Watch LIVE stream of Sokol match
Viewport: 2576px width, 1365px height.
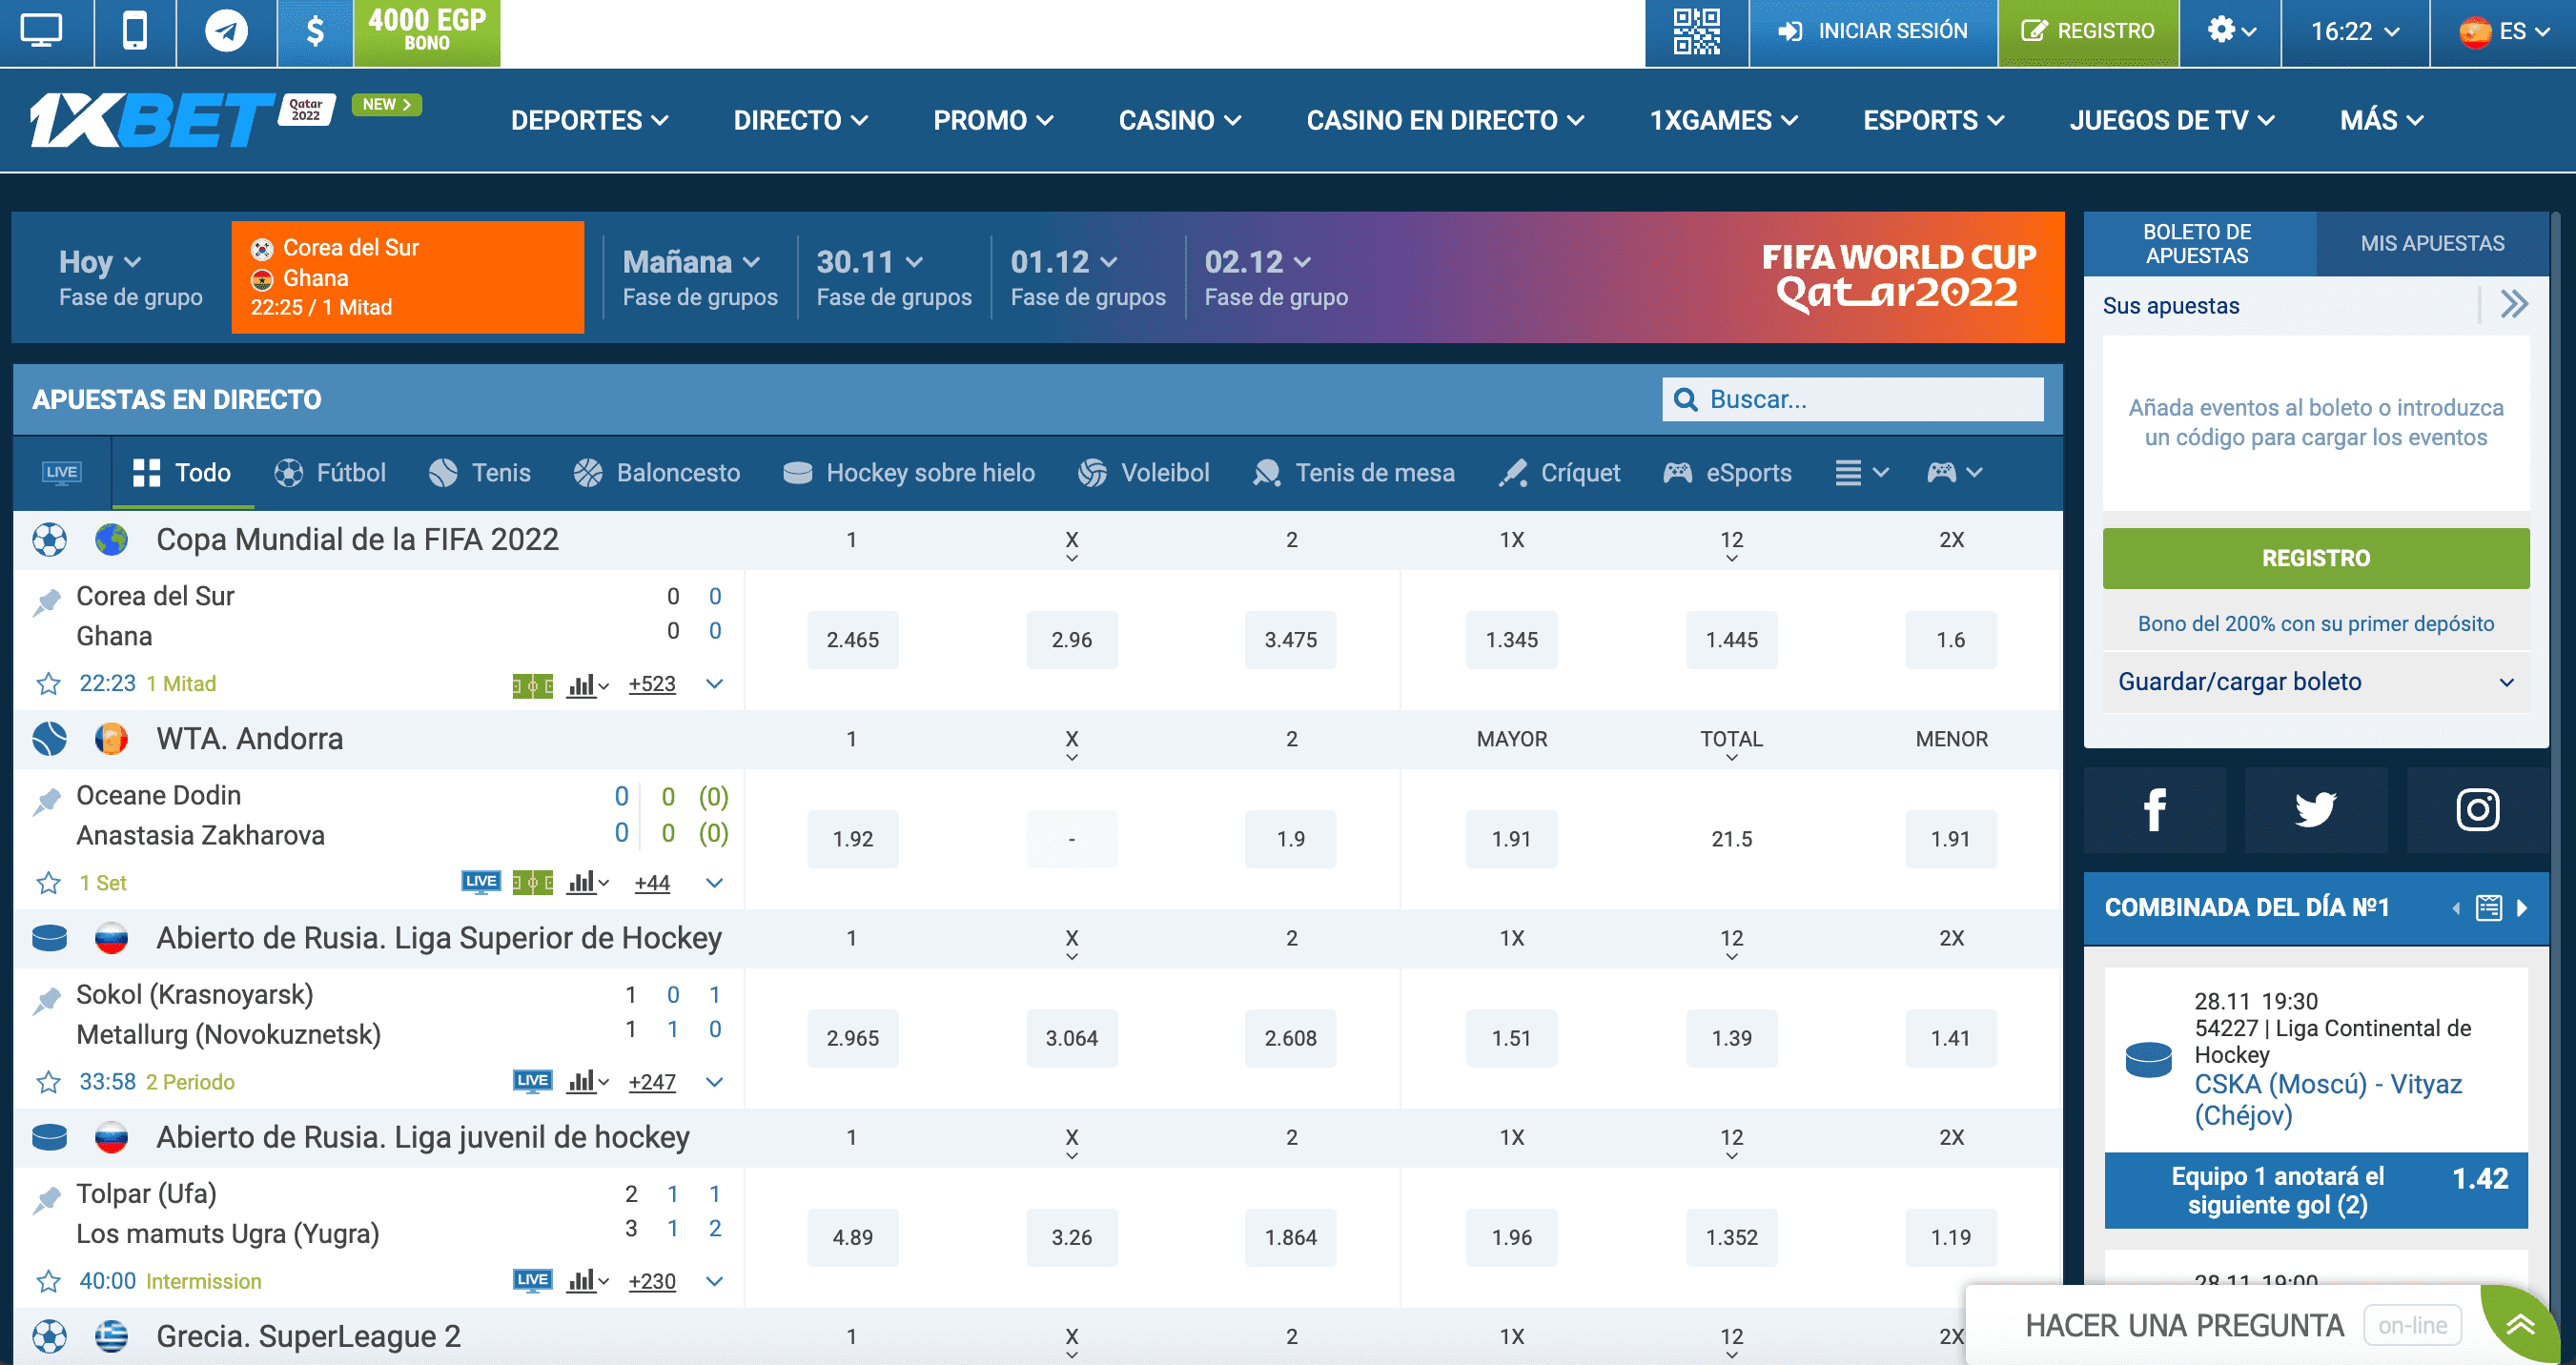click(532, 1081)
